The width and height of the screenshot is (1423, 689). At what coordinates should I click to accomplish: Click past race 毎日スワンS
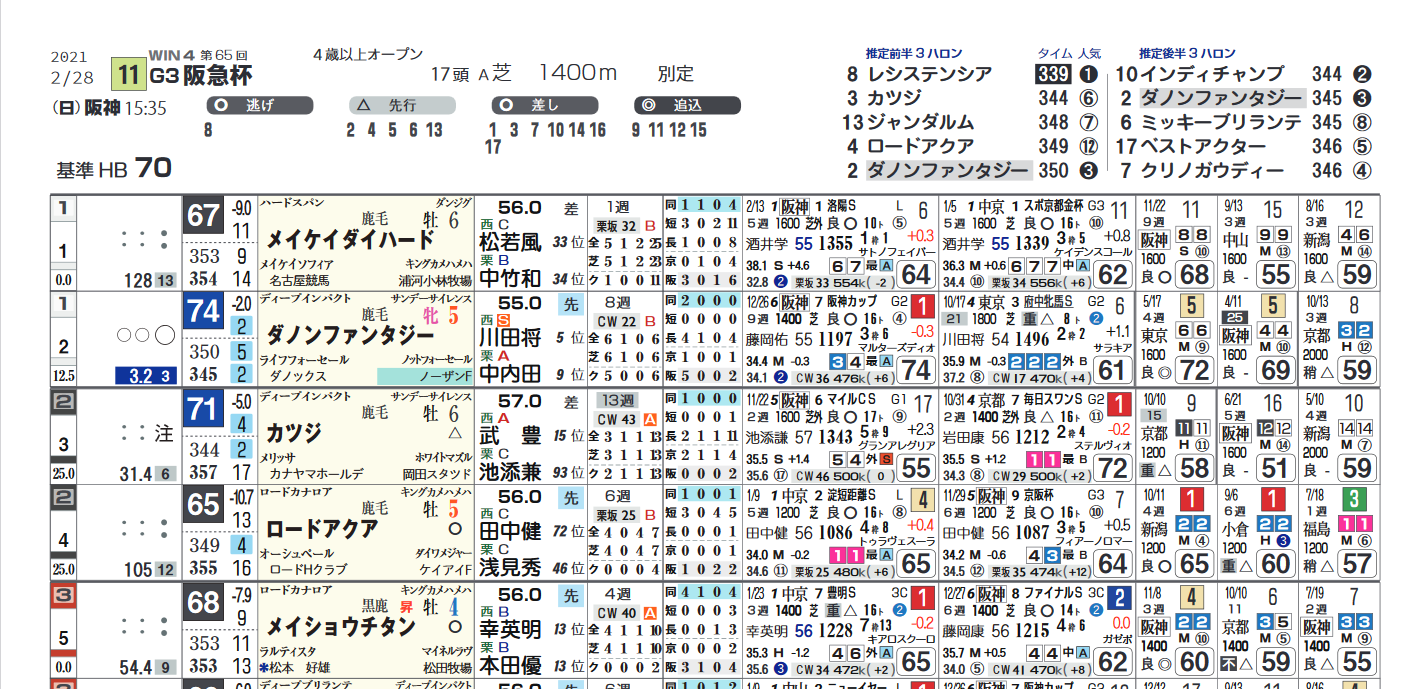1052,400
